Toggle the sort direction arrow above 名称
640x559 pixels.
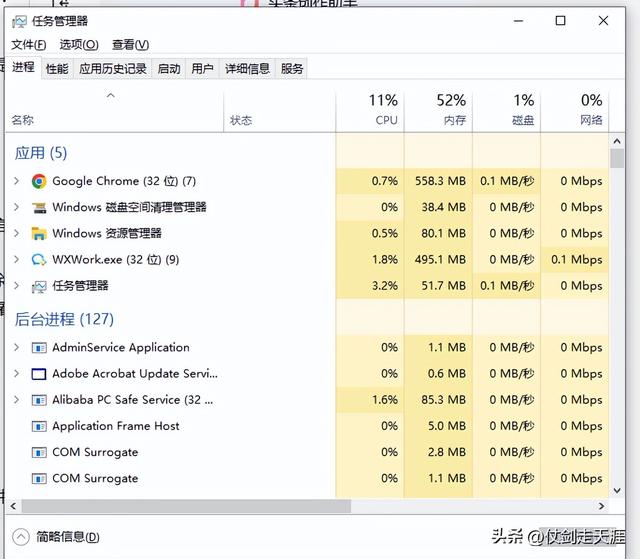point(111,95)
